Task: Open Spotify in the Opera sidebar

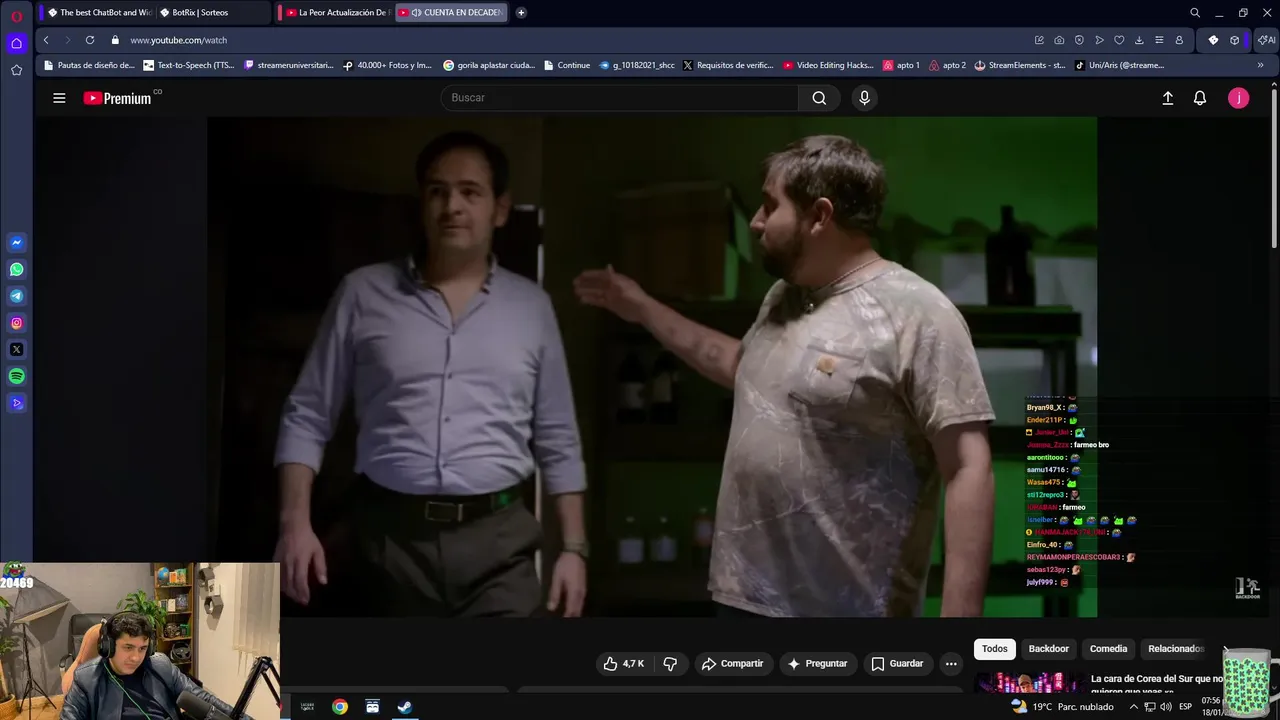Action: coord(16,377)
